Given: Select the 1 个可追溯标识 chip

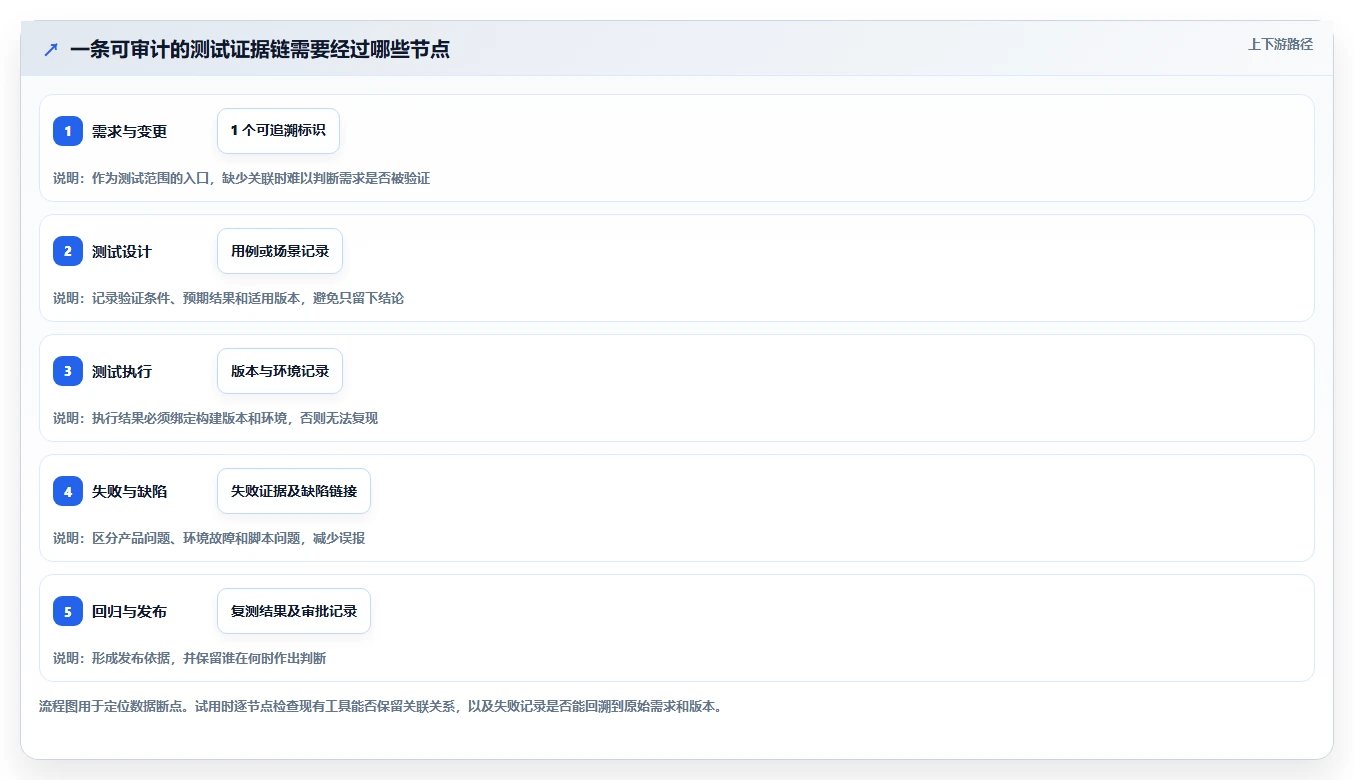Looking at the screenshot, I should pos(278,131).
